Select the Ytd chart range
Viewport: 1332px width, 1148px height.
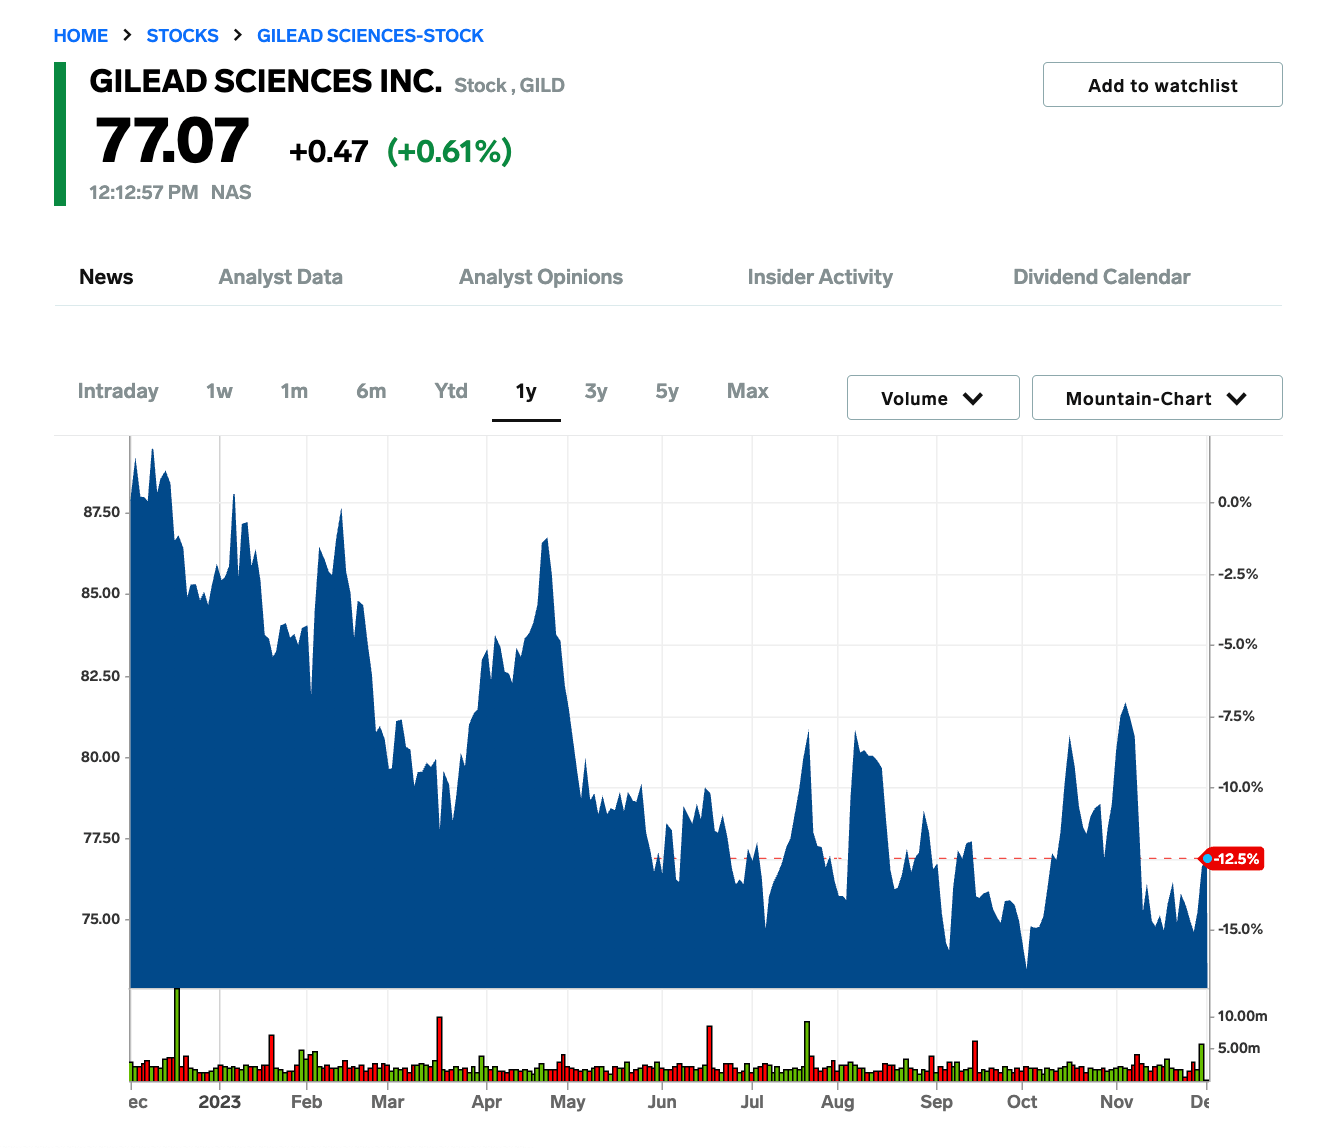pyautogui.click(x=450, y=392)
